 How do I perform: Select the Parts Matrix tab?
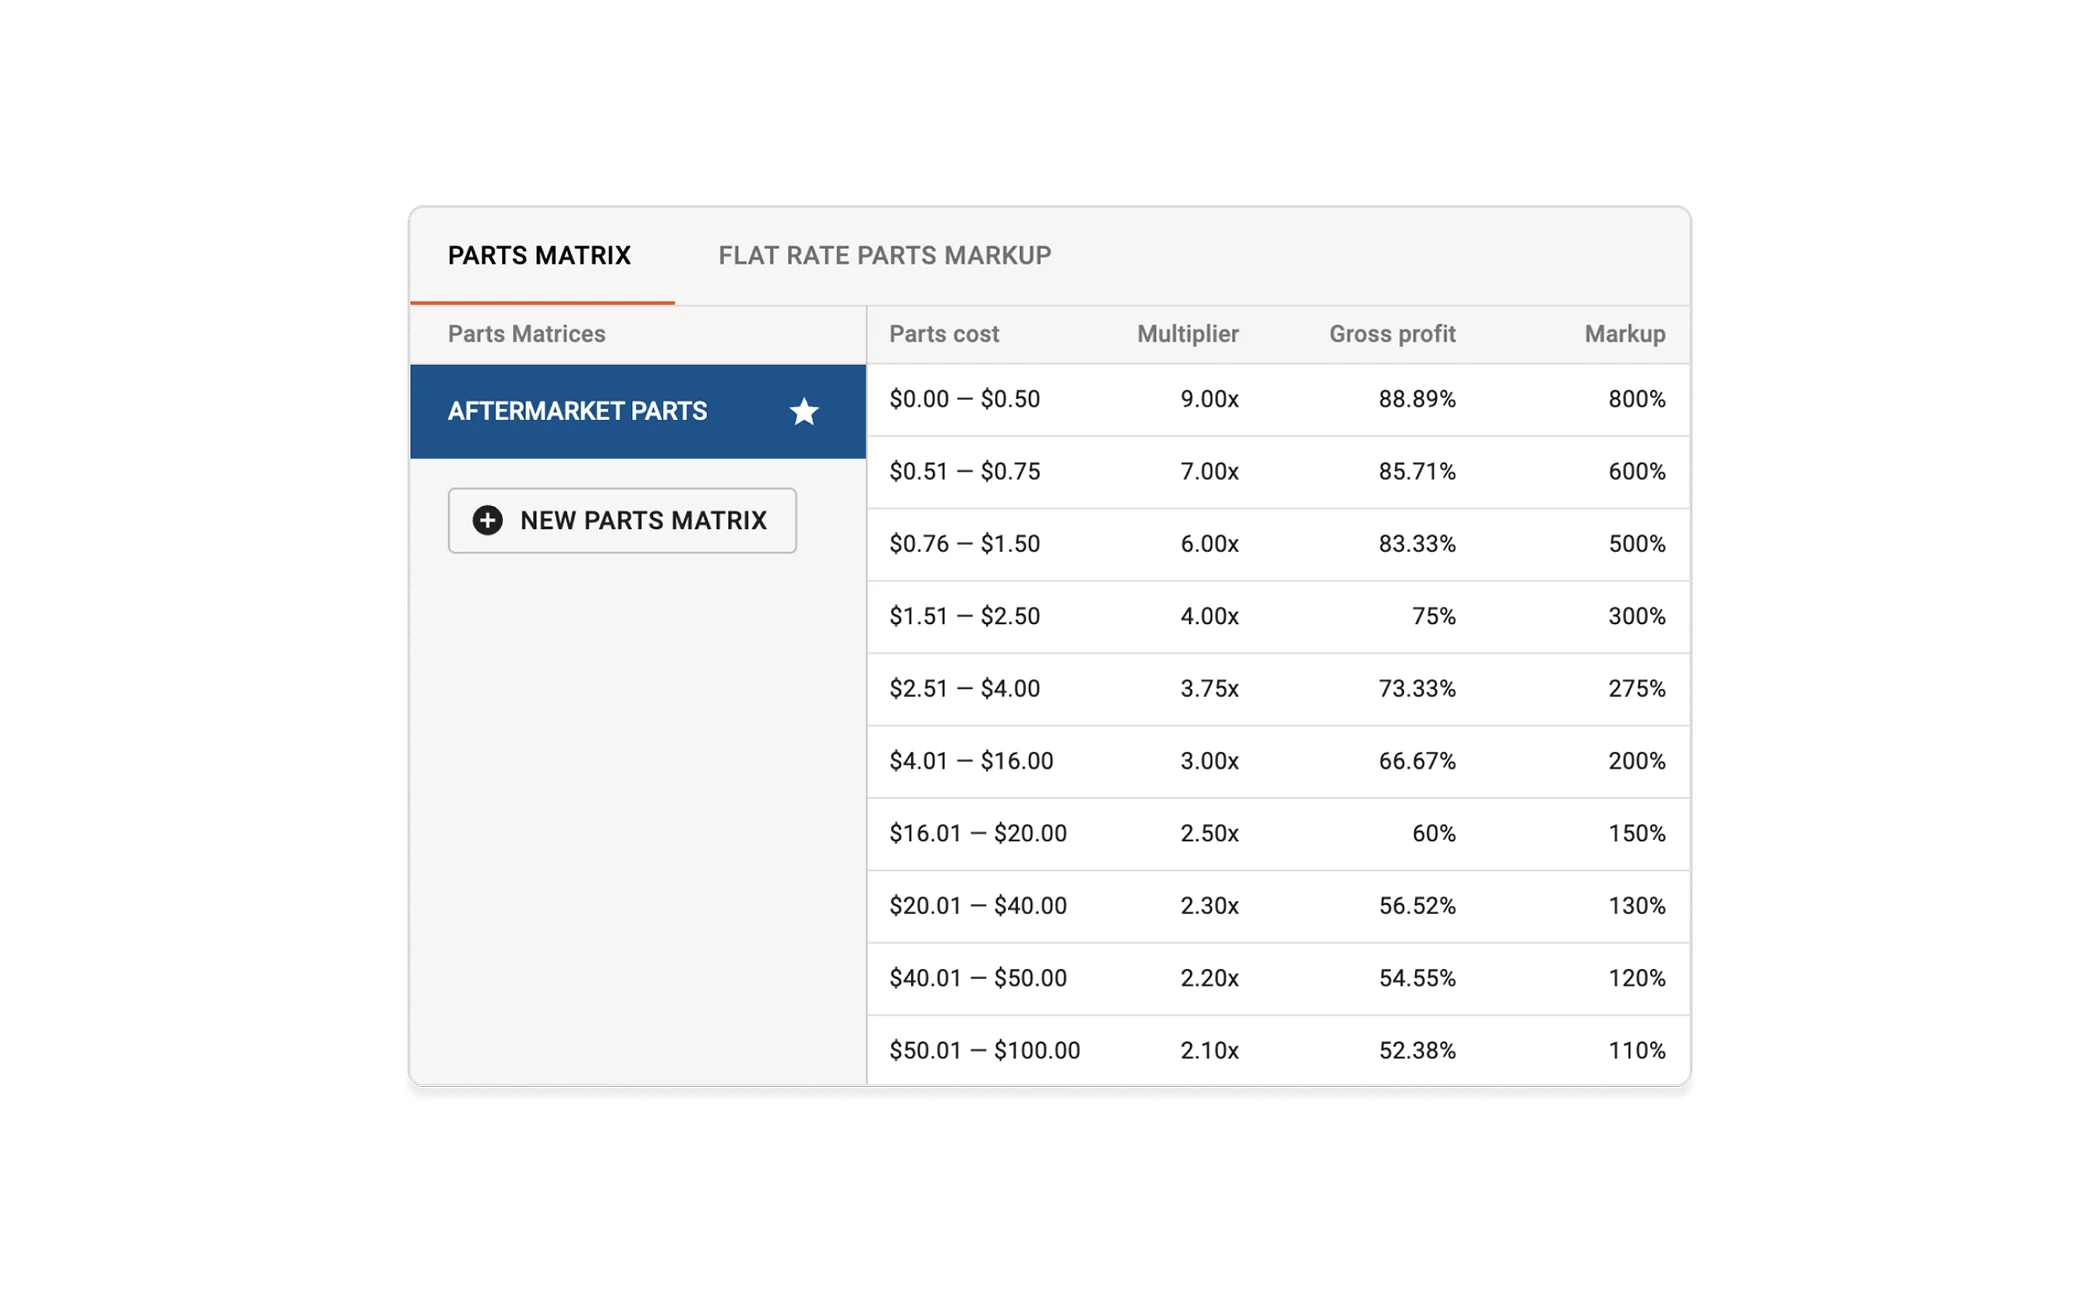coord(539,256)
